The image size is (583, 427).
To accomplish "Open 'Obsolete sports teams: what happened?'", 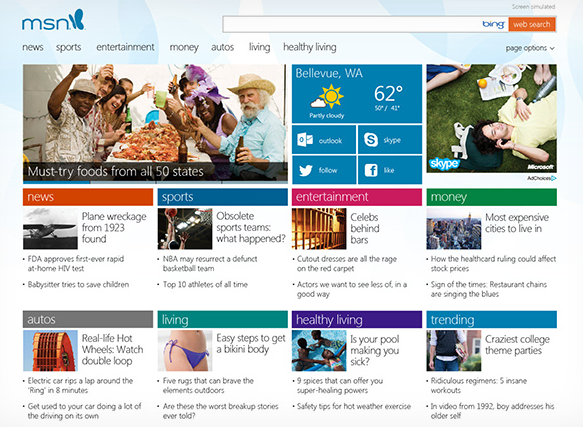I will (x=251, y=227).
